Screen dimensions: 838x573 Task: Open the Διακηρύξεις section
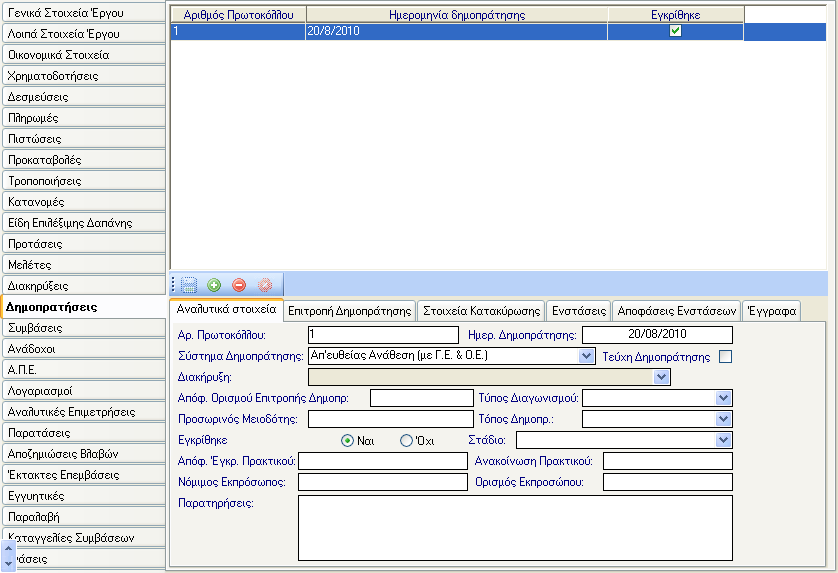[x=84, y=286]
